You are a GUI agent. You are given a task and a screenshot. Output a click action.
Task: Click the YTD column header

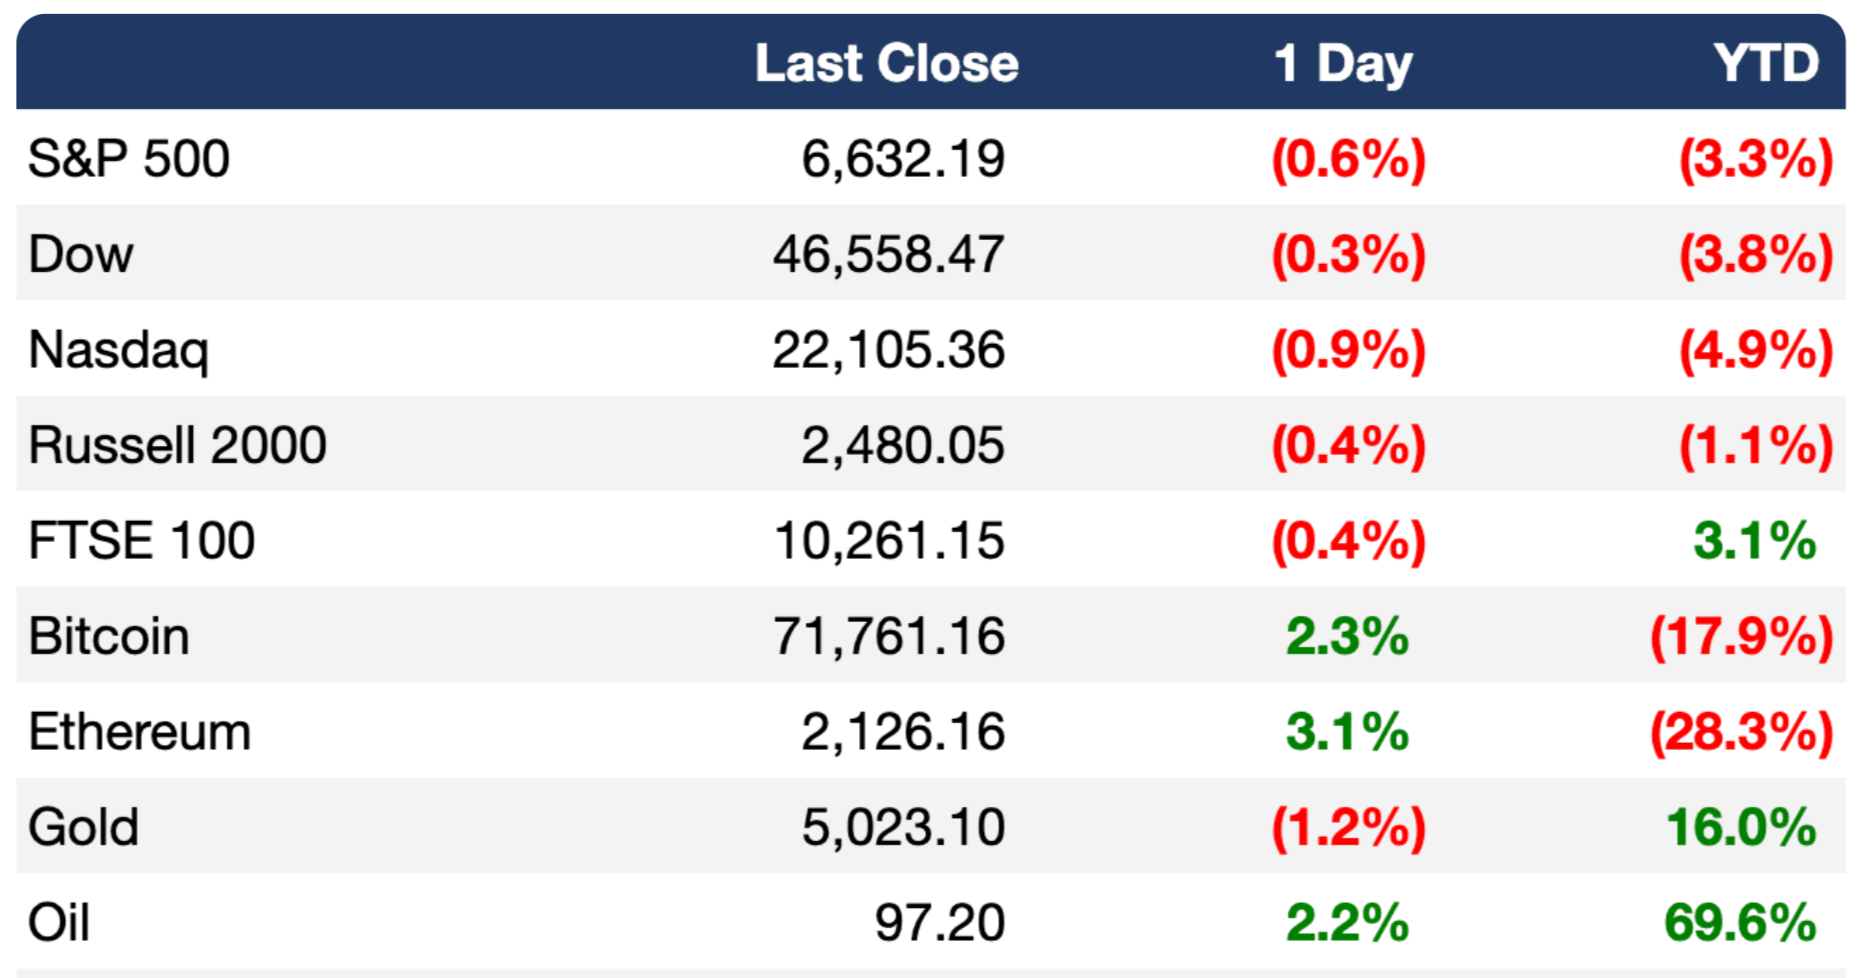click(x=1765, y=64)
